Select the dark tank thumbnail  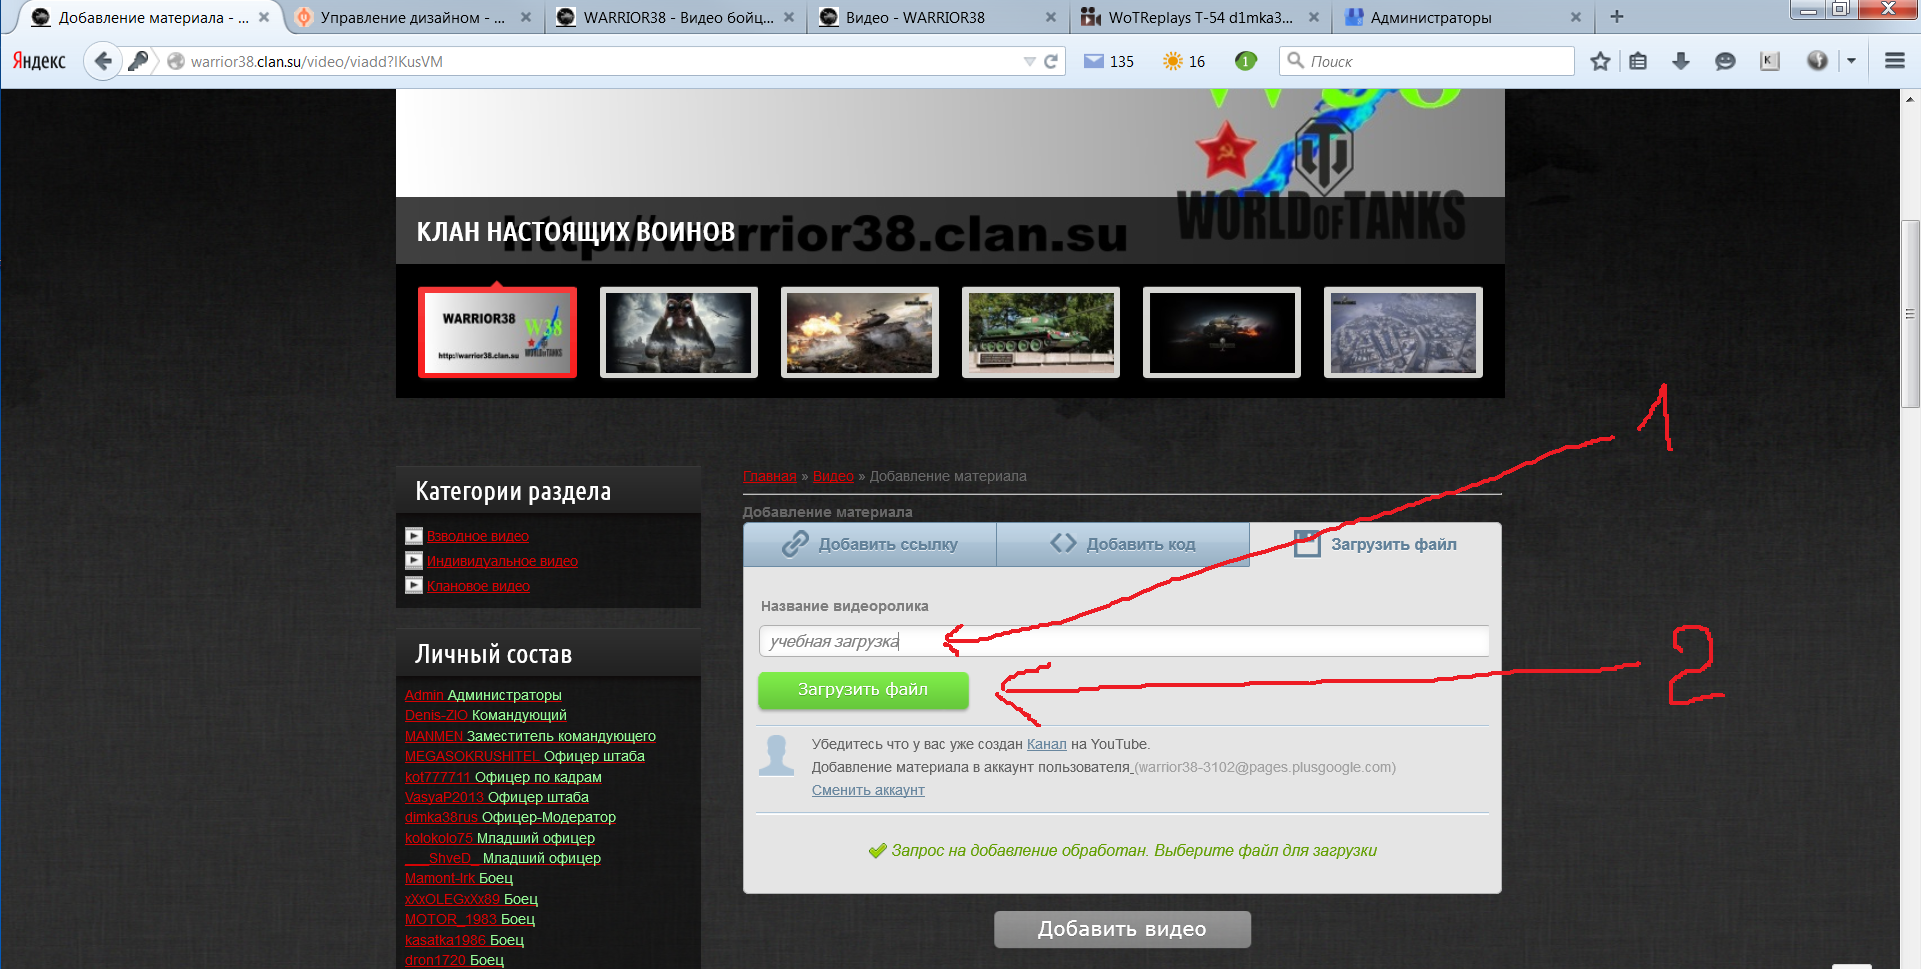pos(1222,332)
